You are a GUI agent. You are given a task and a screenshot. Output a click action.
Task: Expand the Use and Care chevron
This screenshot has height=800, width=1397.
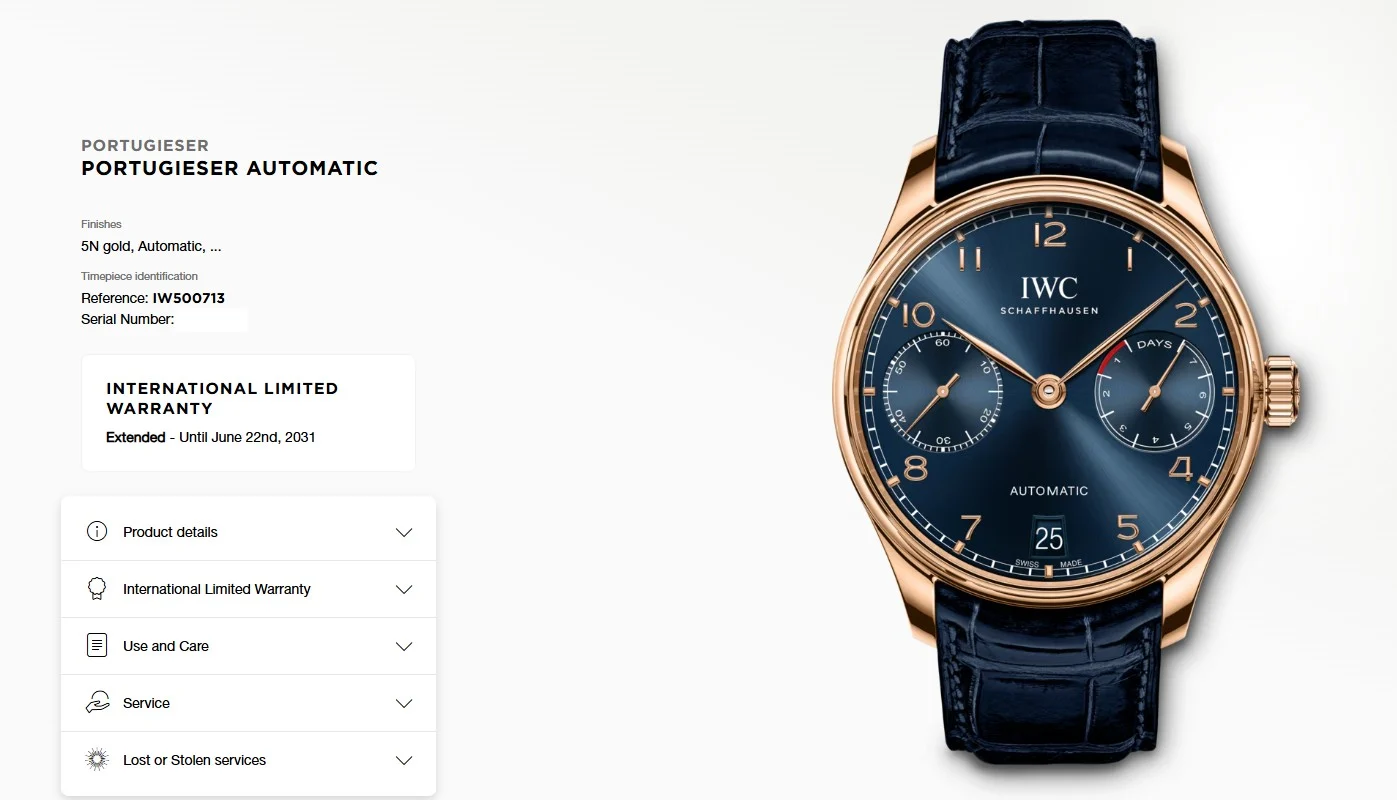404,646
